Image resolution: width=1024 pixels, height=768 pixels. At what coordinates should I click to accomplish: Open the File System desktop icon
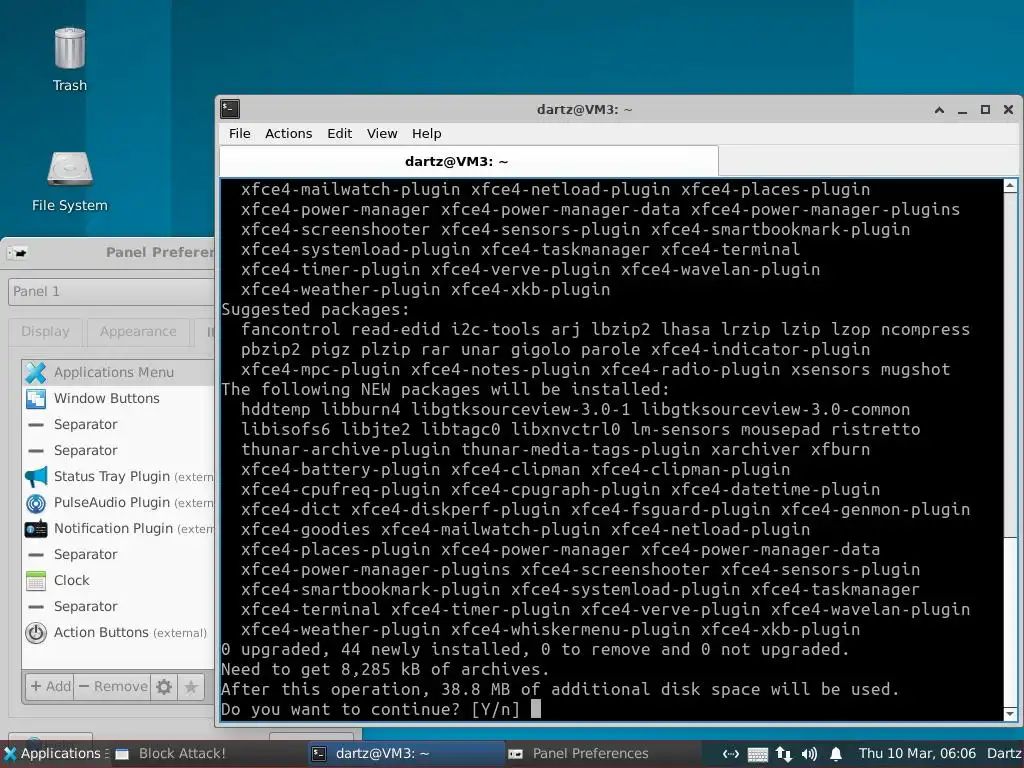tap(70, 169)
